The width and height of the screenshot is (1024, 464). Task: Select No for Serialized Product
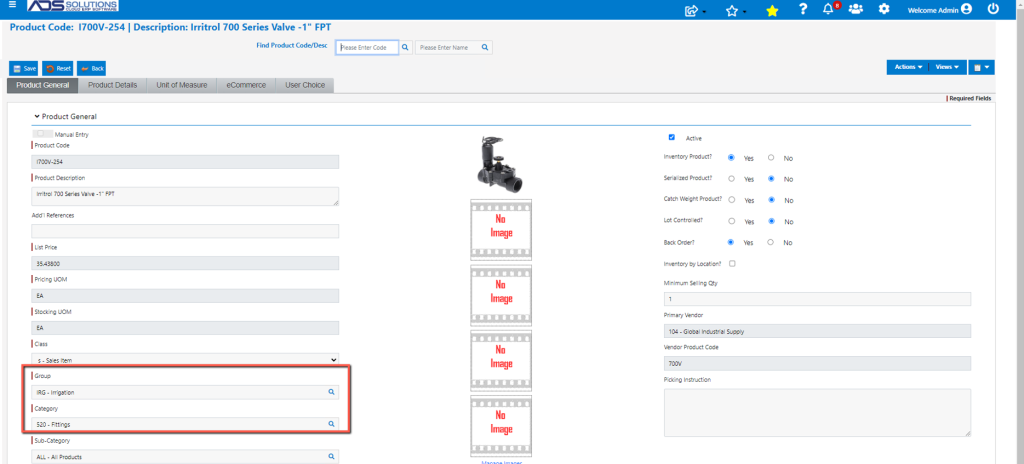tap(771, 178)
